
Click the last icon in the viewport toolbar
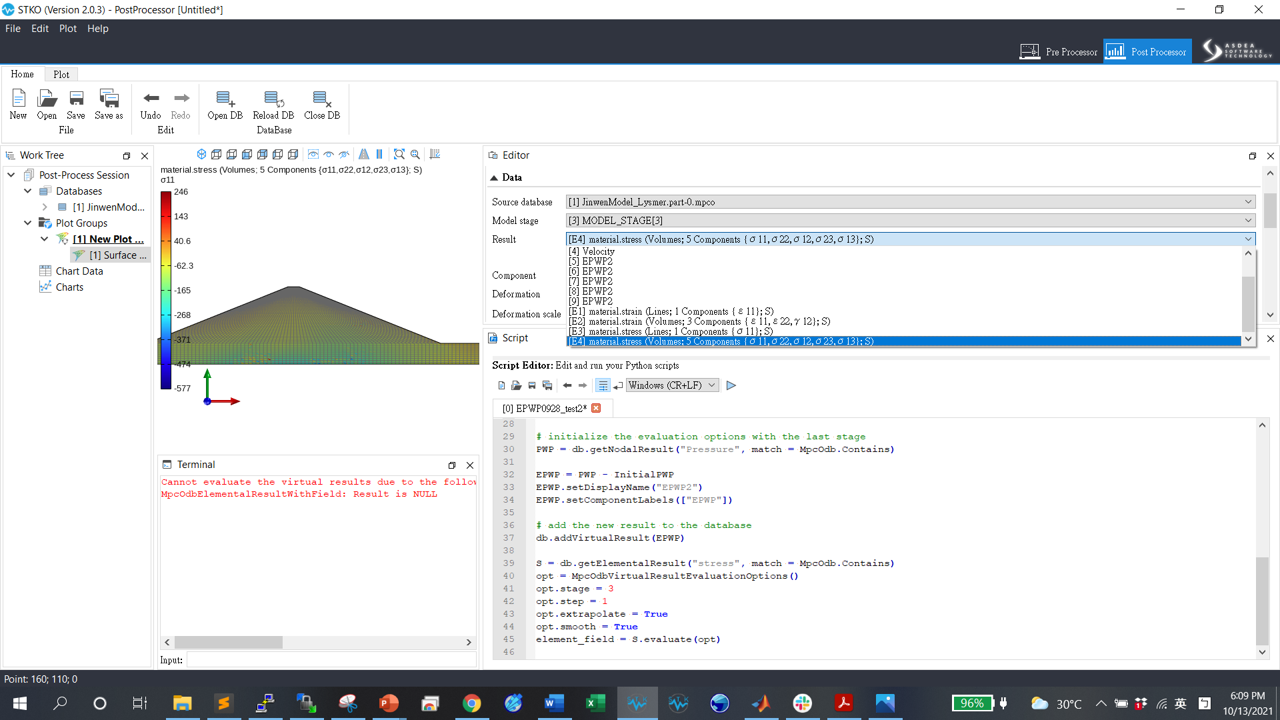click(435, 154)
